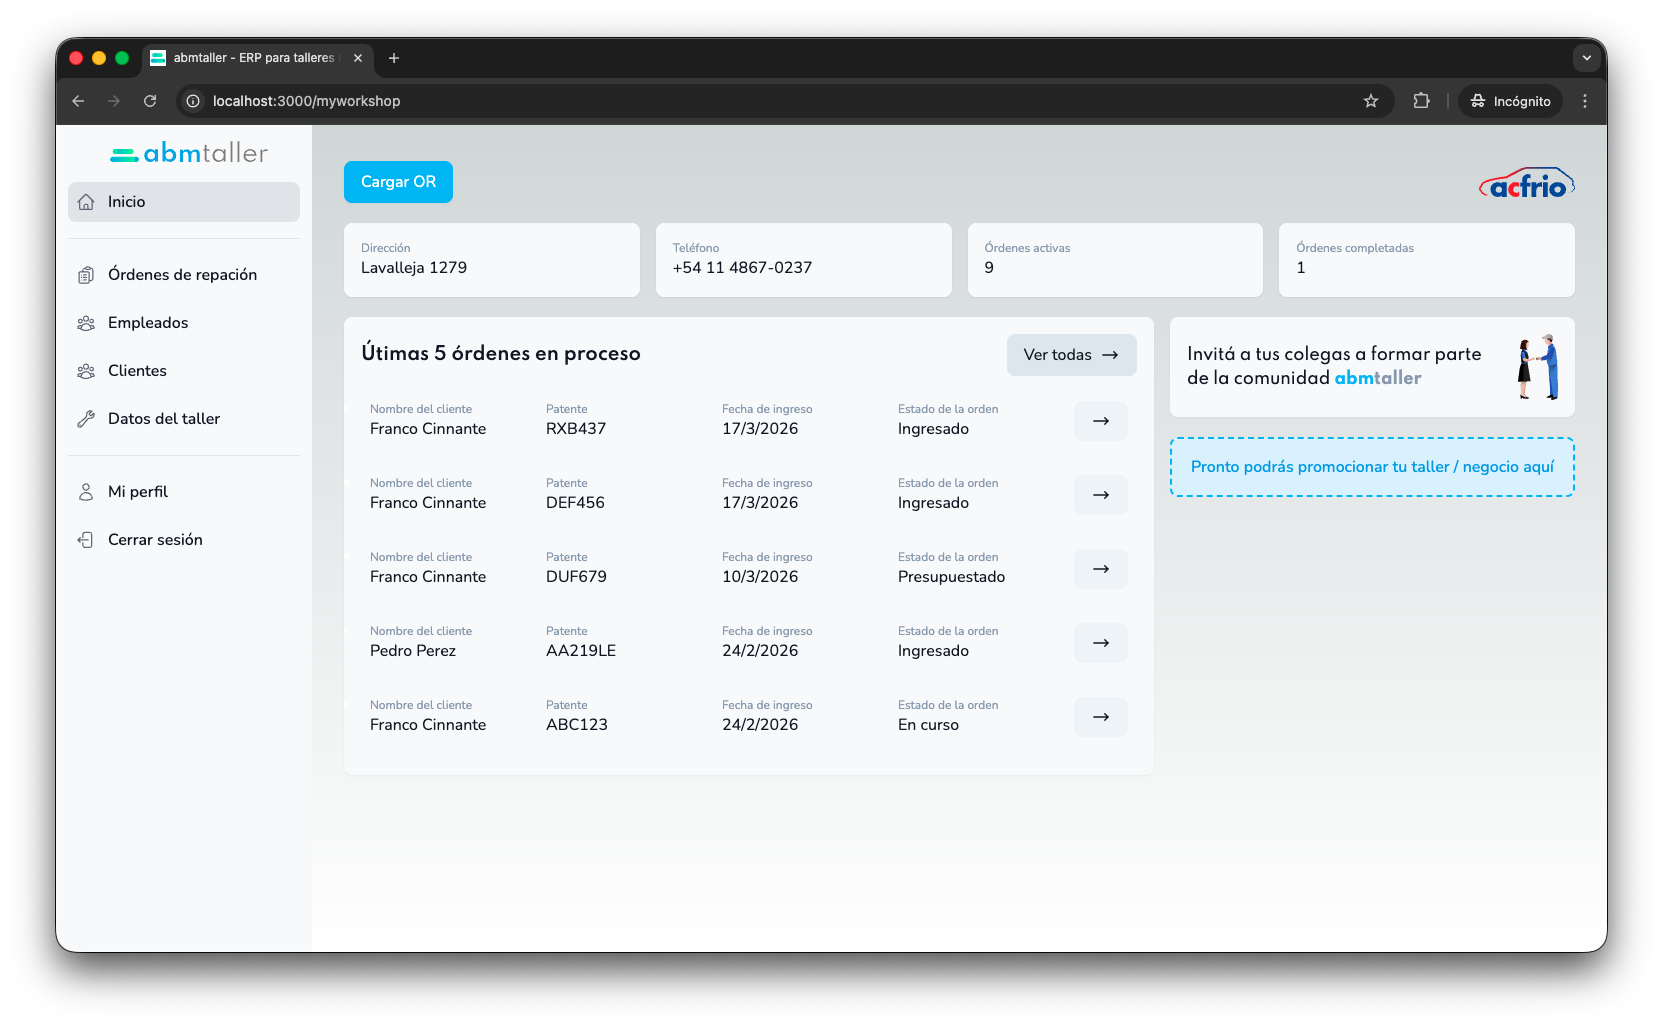Click the Órdenes de repación clipboard icon
1663x1026 pixels.
pos(86,275)
